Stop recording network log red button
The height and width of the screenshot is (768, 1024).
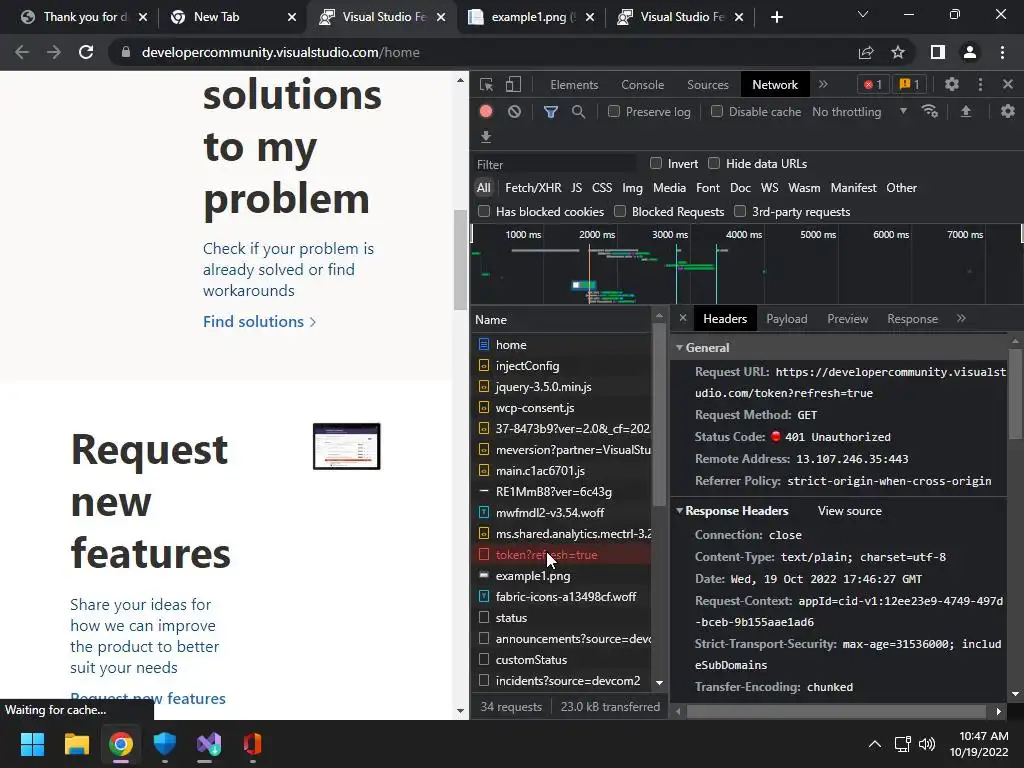486,112
